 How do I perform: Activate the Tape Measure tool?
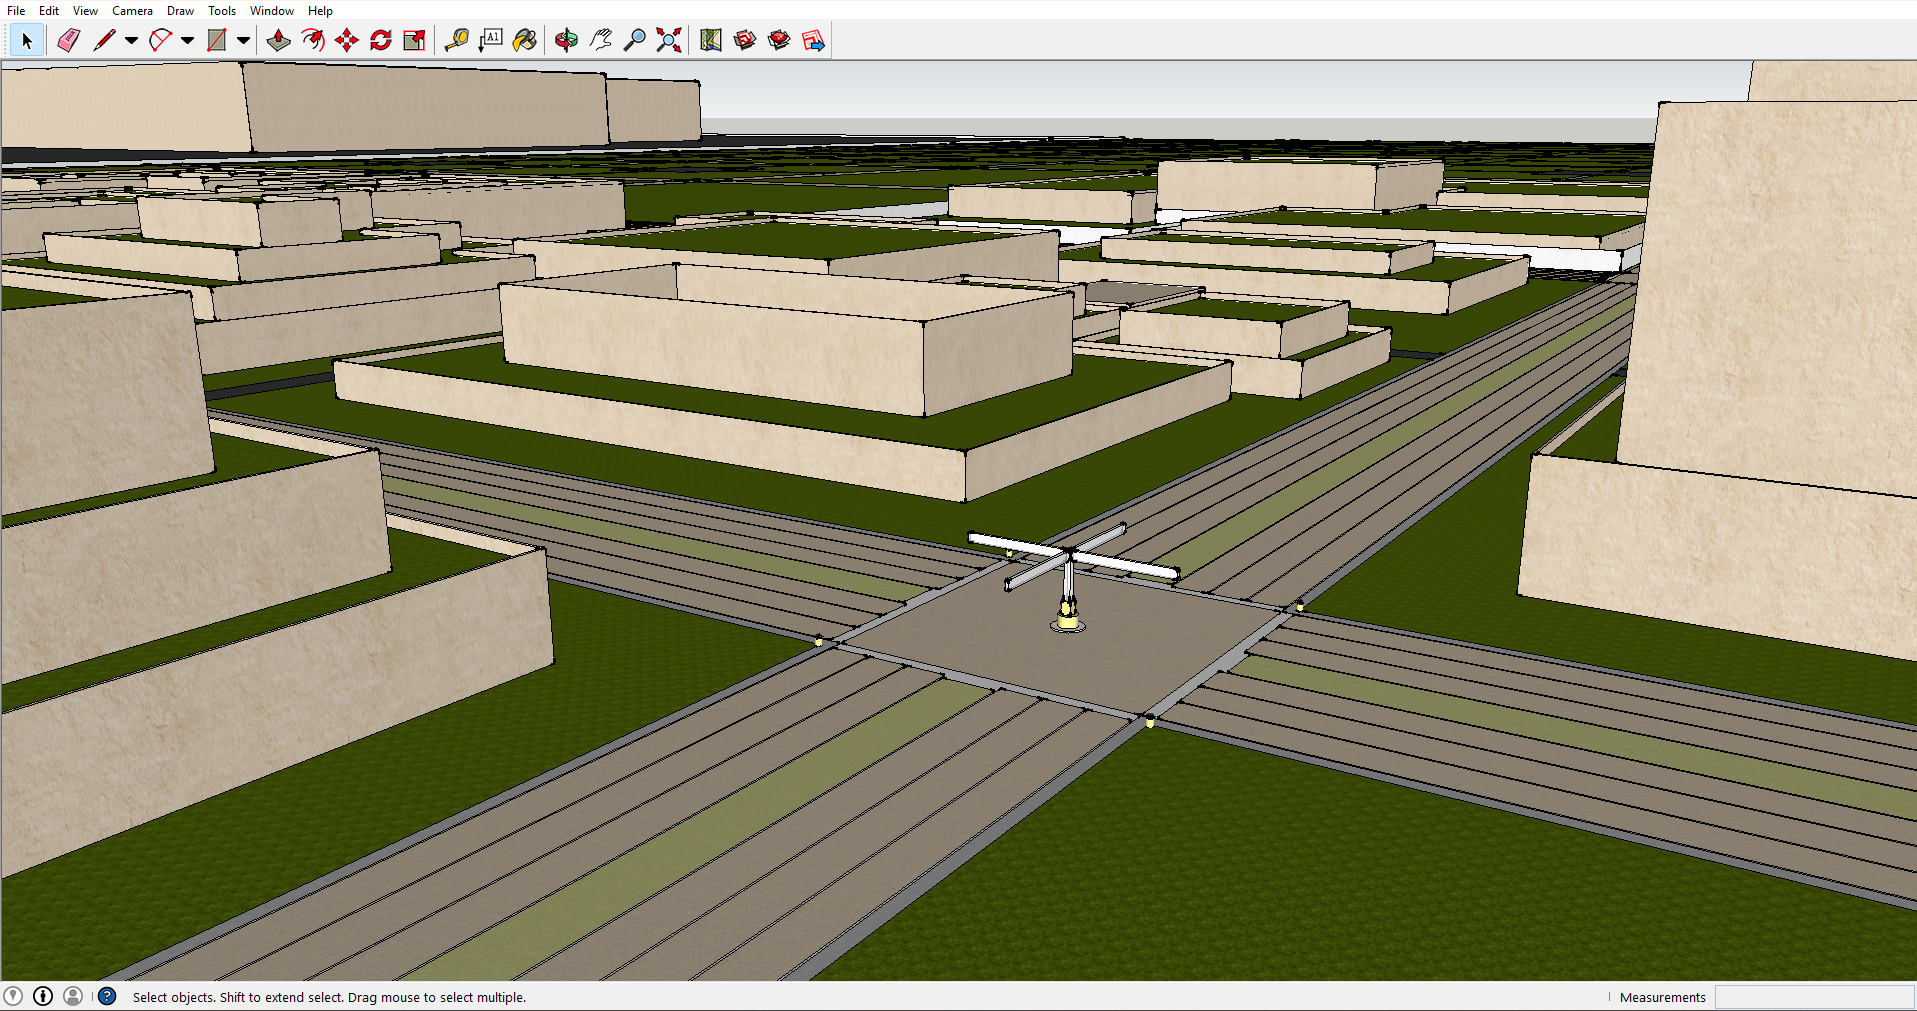(457, 41)
